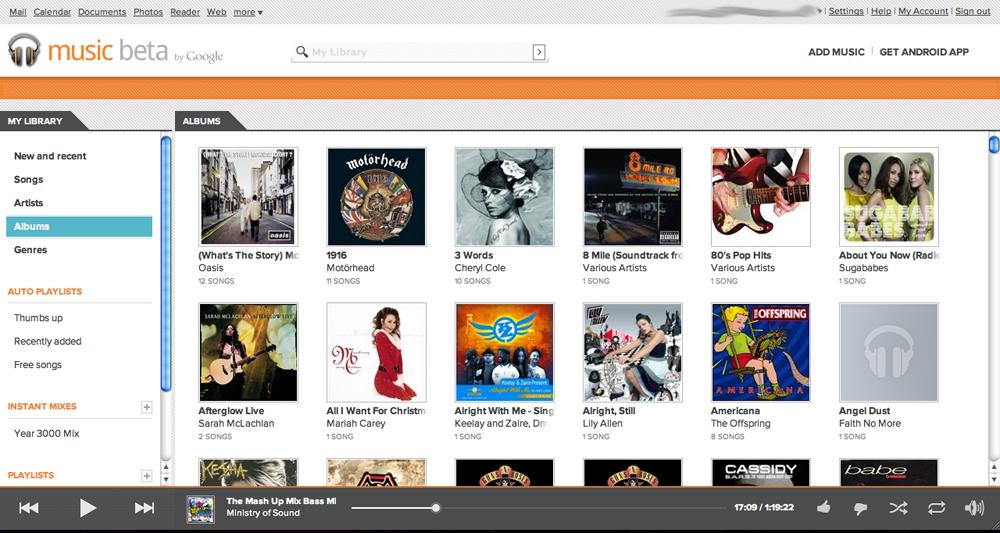Give thumbs down to current song
The width and height of the screenshot is (1000, 533).
[860, 508]
